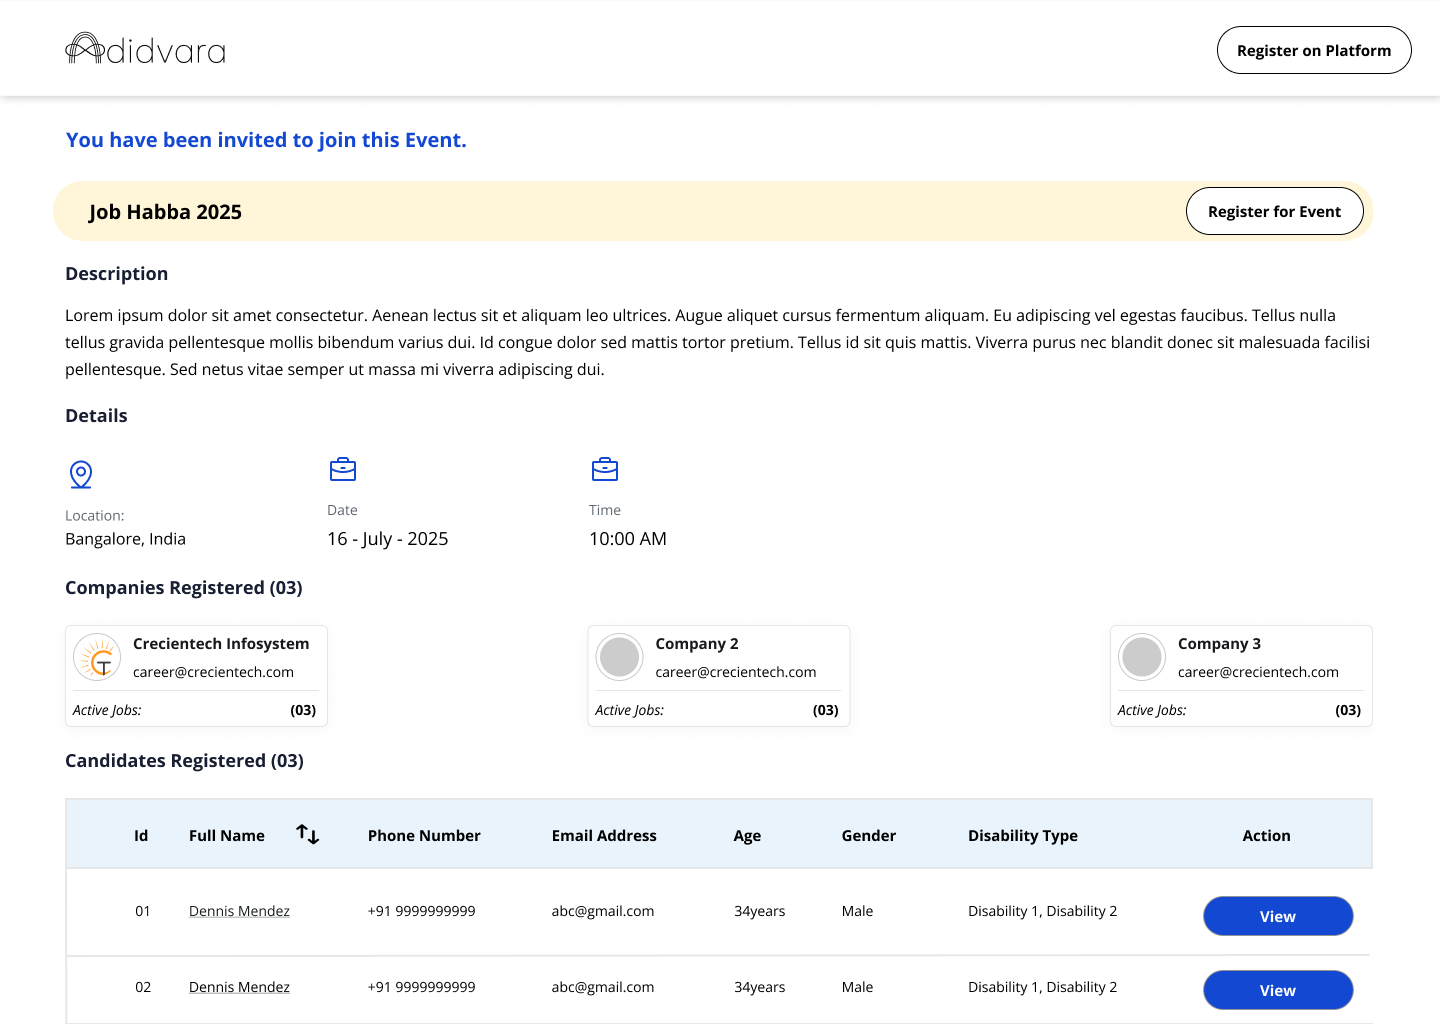Viewport: 1440px width, 1024px height.
Task: Click the Lorem ipsum description paragraph
Action: click(718, 342)
